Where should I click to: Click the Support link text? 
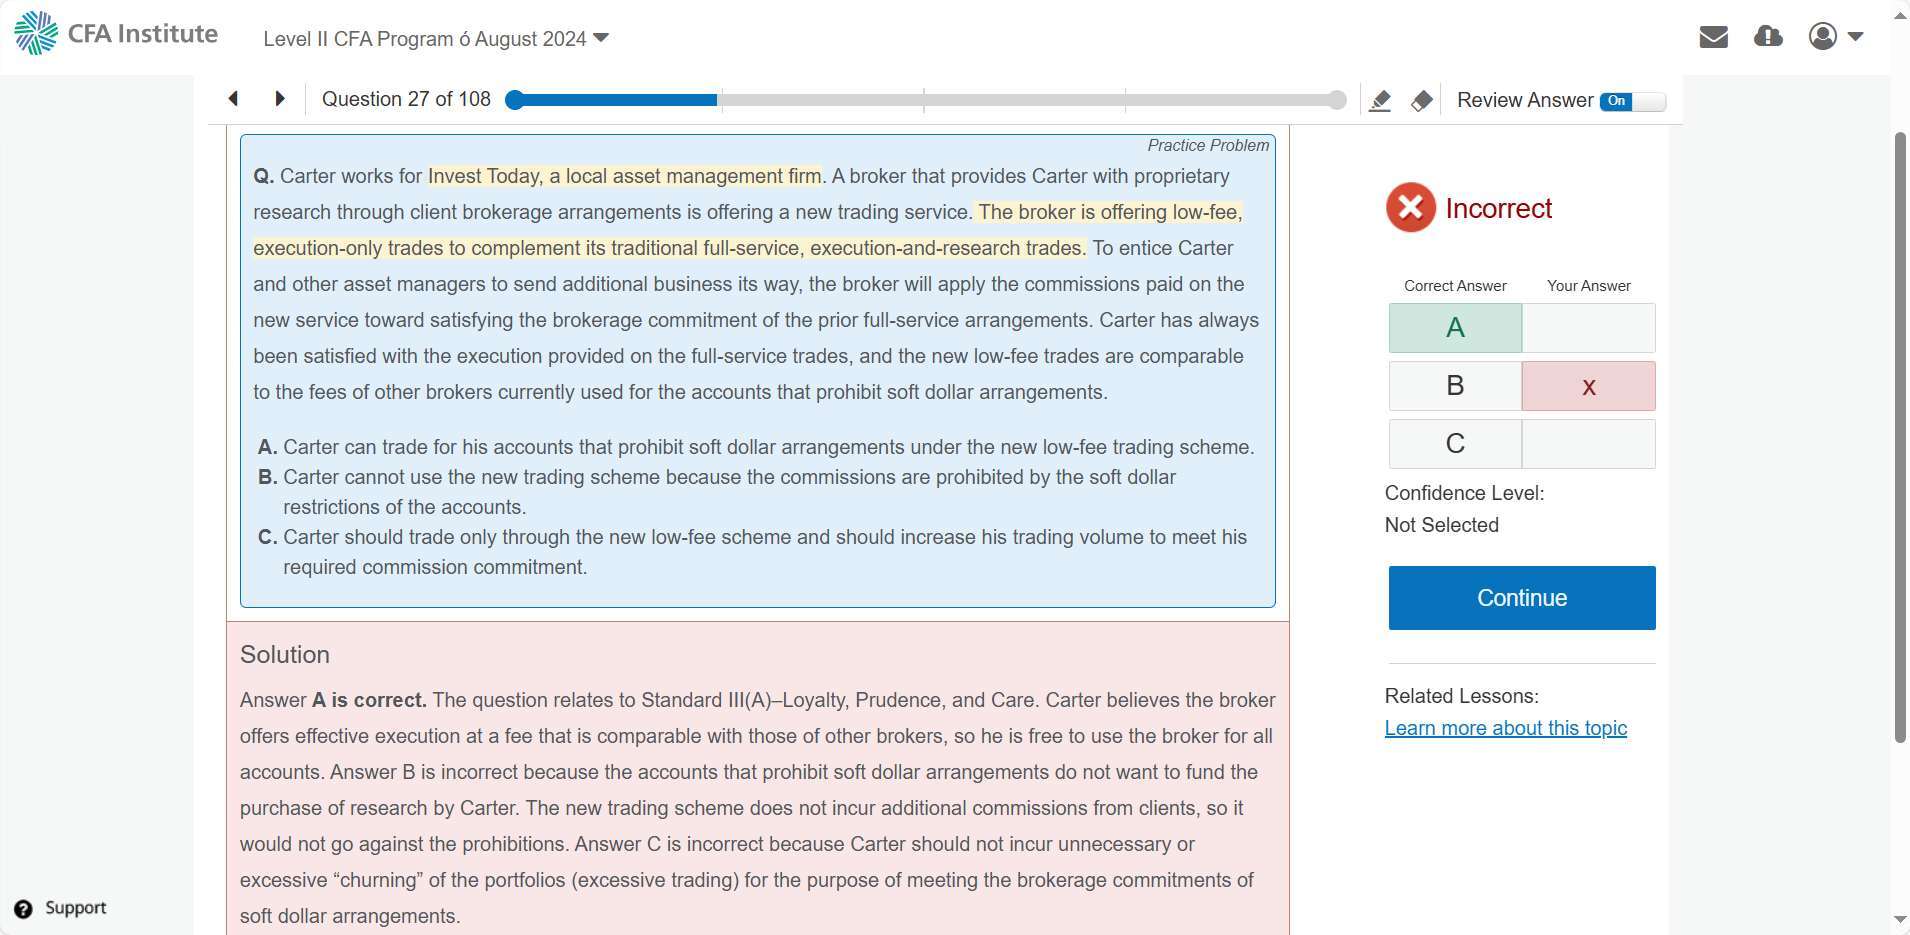76,908
